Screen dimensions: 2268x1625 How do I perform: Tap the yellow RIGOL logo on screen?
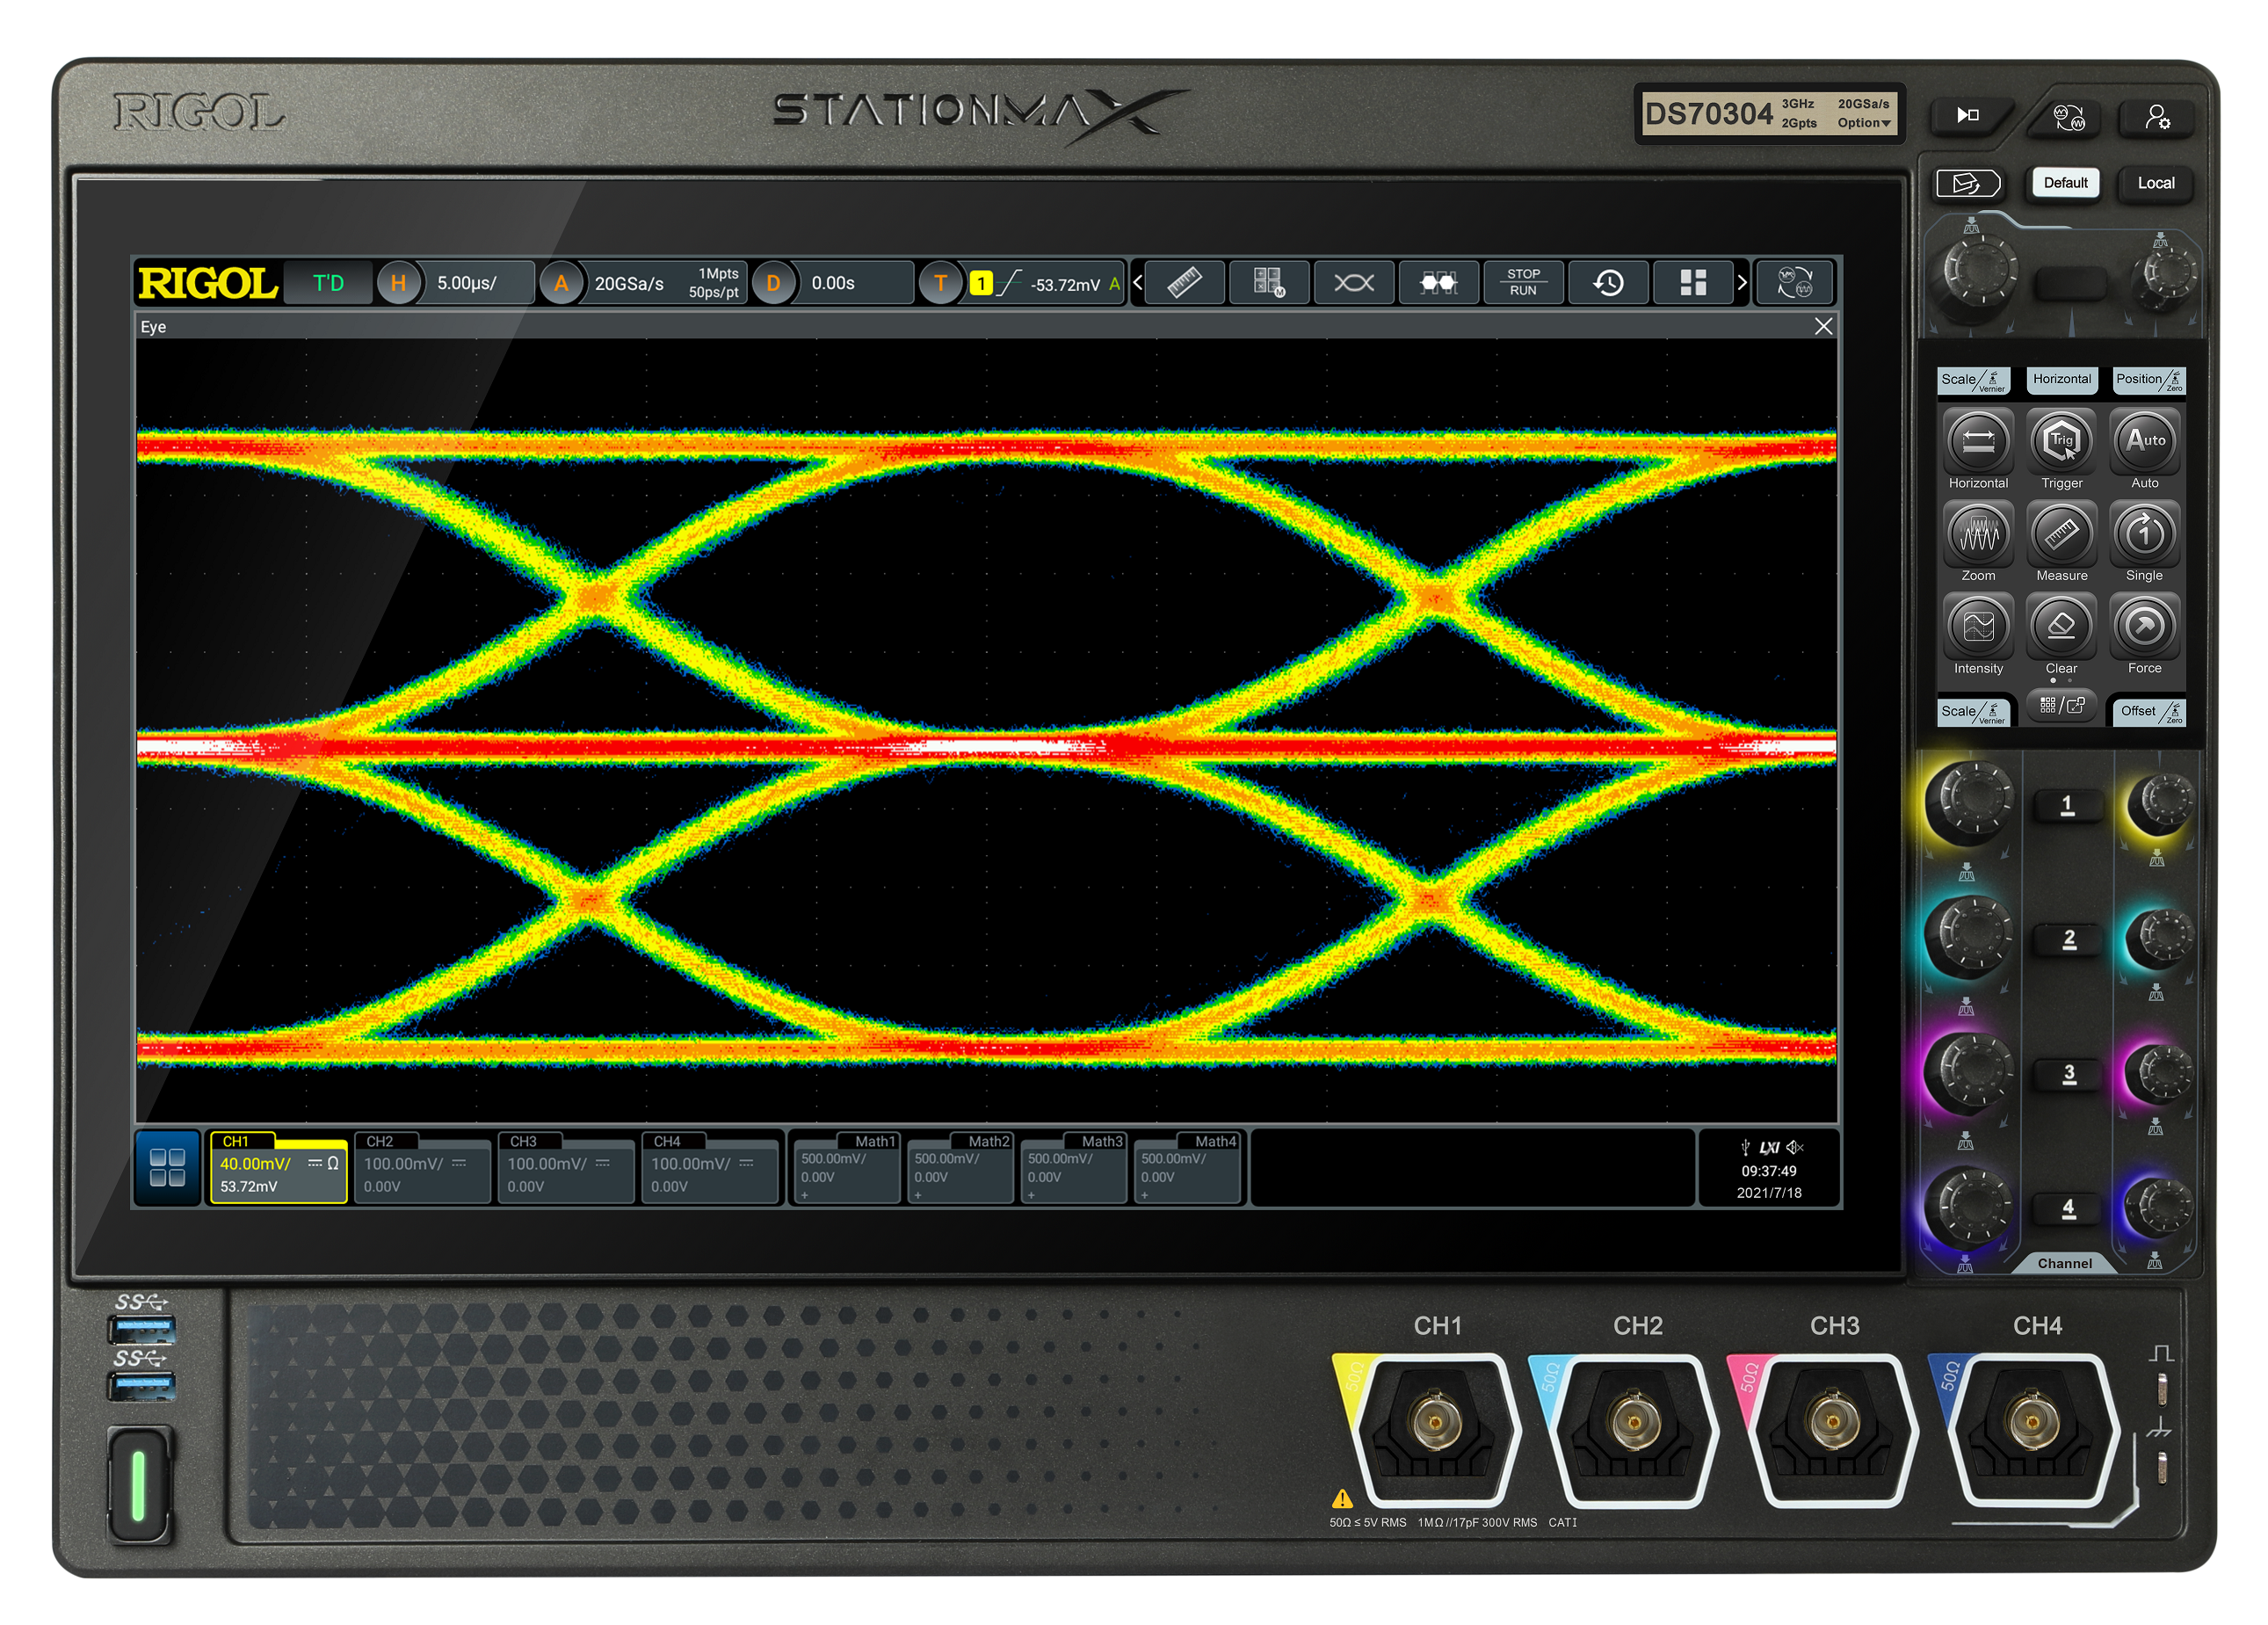point(208,283)
